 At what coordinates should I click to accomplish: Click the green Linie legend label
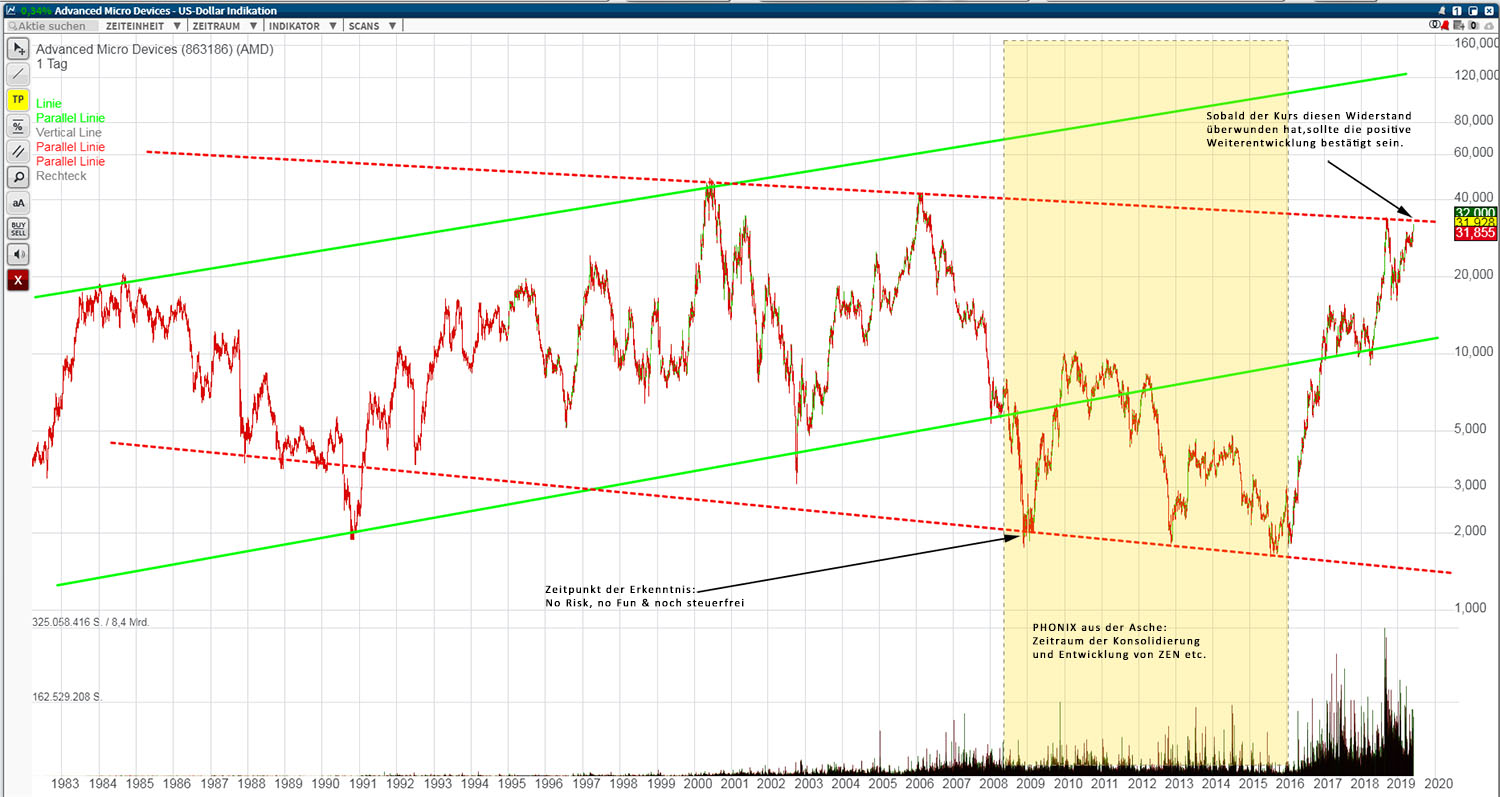tap(48, 103)
